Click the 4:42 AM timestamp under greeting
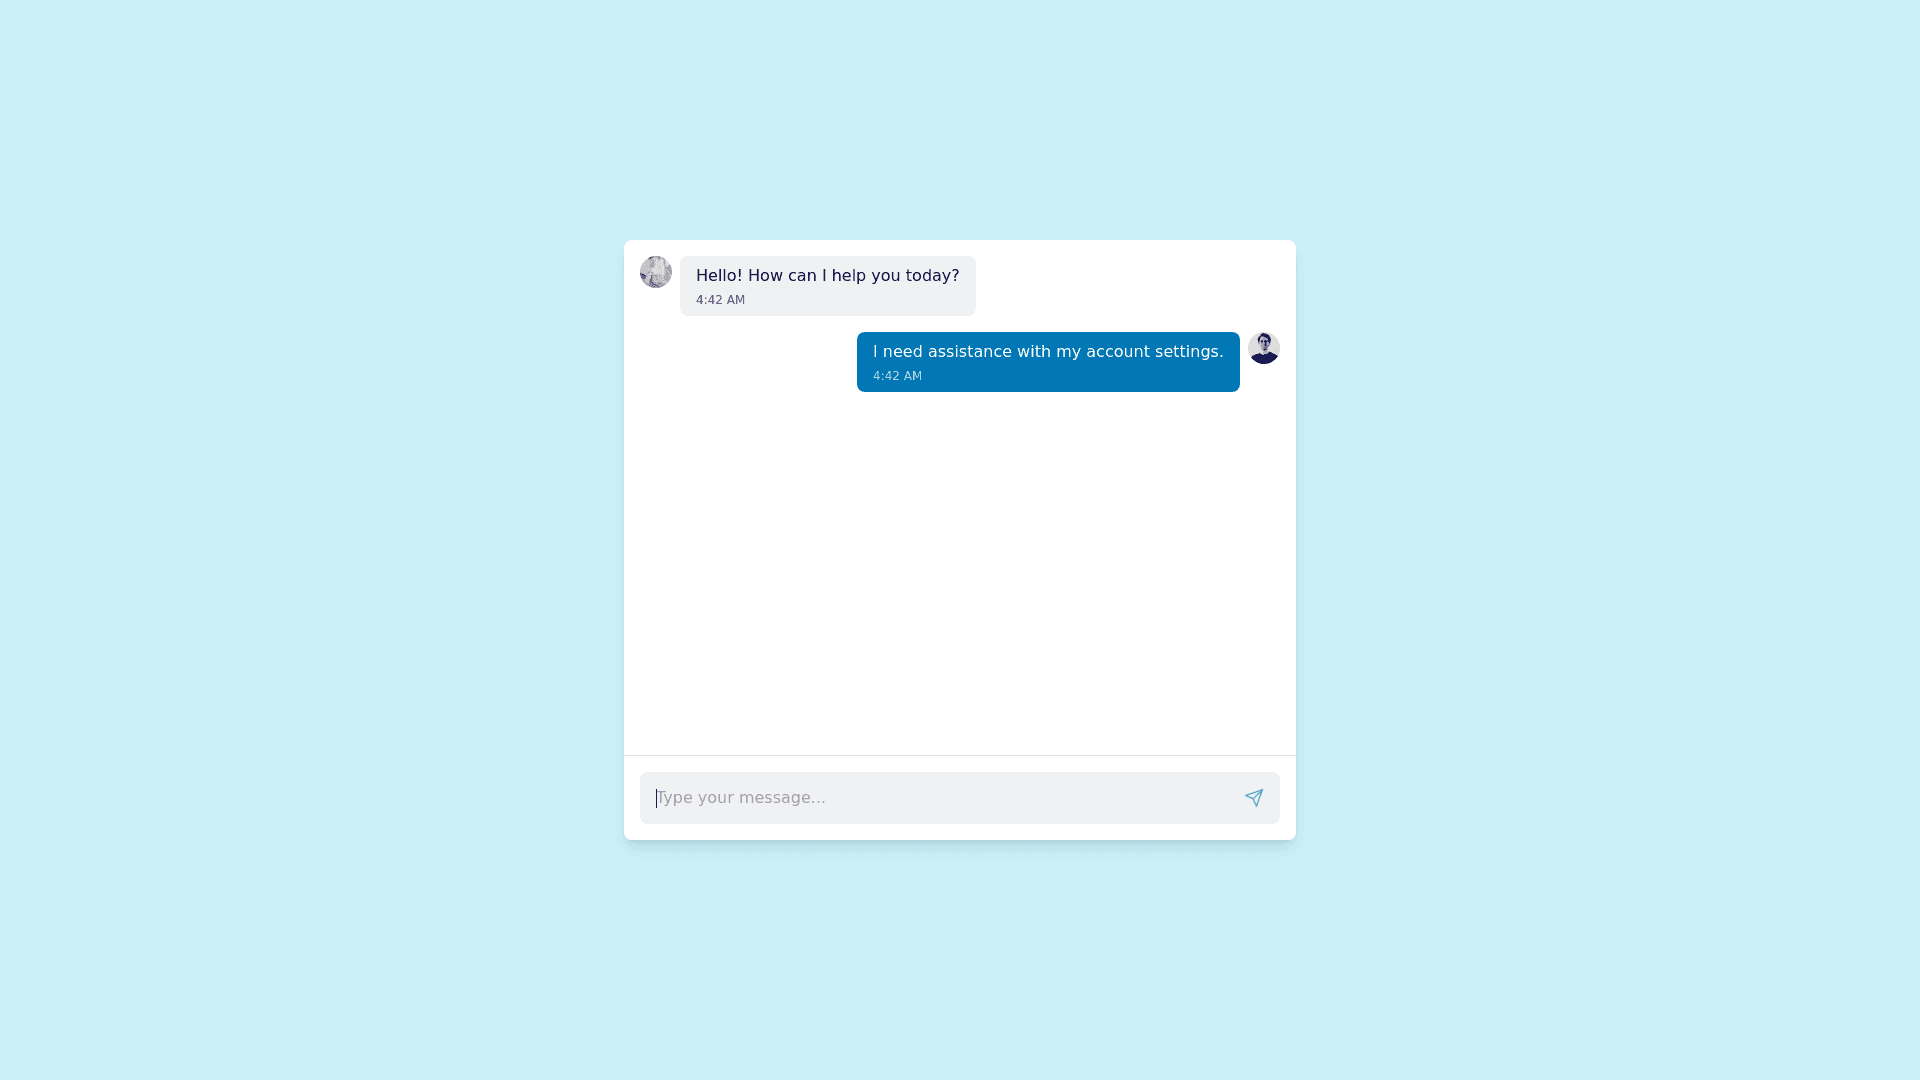 click(720, 300)
